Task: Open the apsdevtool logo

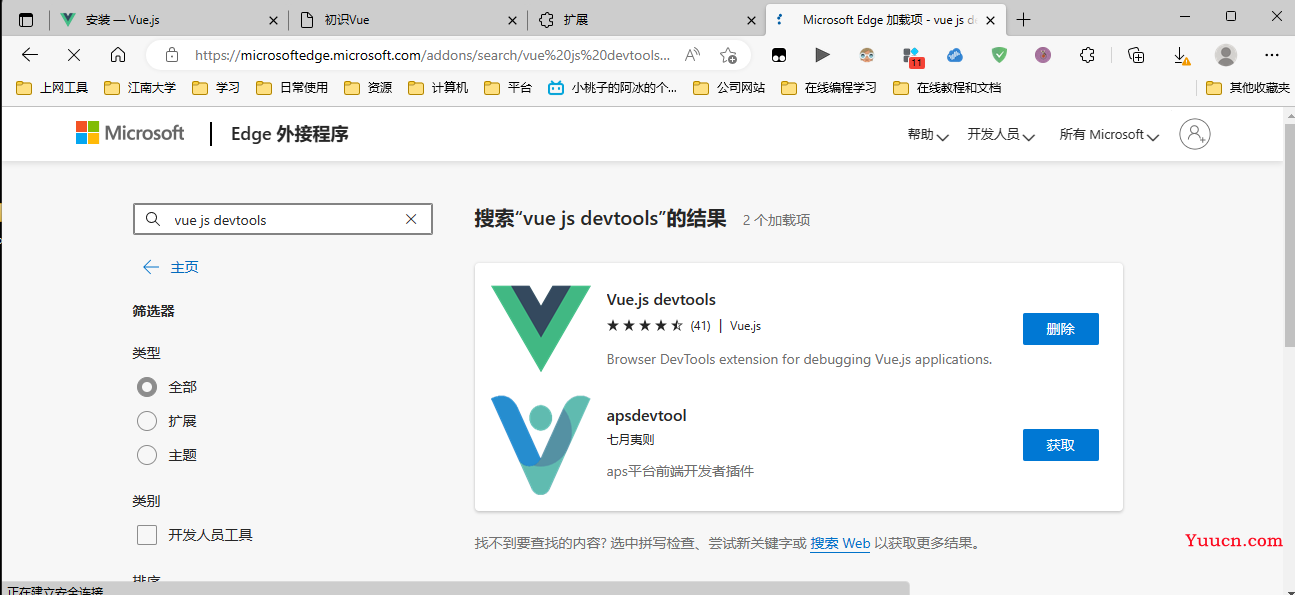Action: point(541,445)
